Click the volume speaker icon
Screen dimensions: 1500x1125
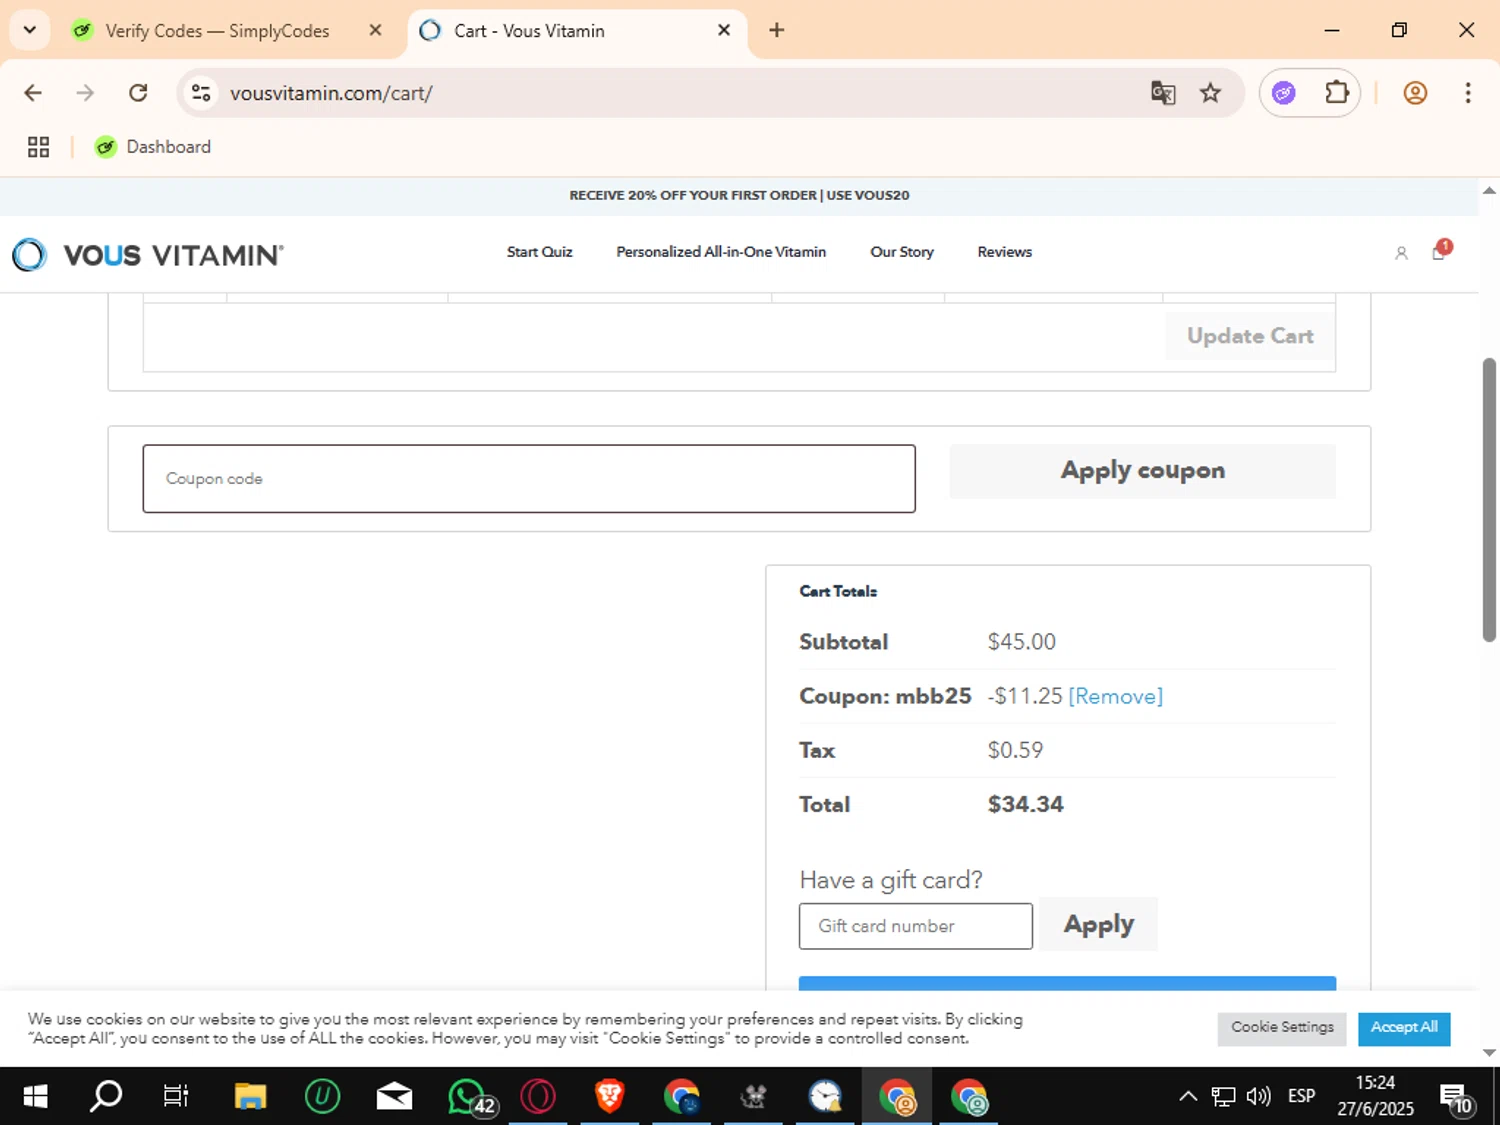(x=1258, y=1096)
